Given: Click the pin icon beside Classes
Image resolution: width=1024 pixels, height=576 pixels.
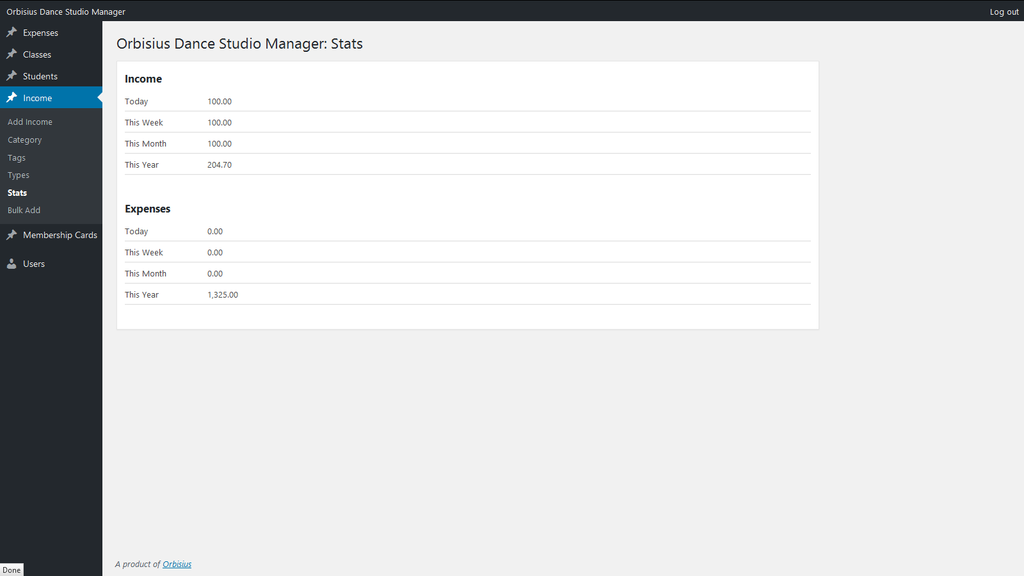Looking at the screenshot, I should [x=12, y=54].
